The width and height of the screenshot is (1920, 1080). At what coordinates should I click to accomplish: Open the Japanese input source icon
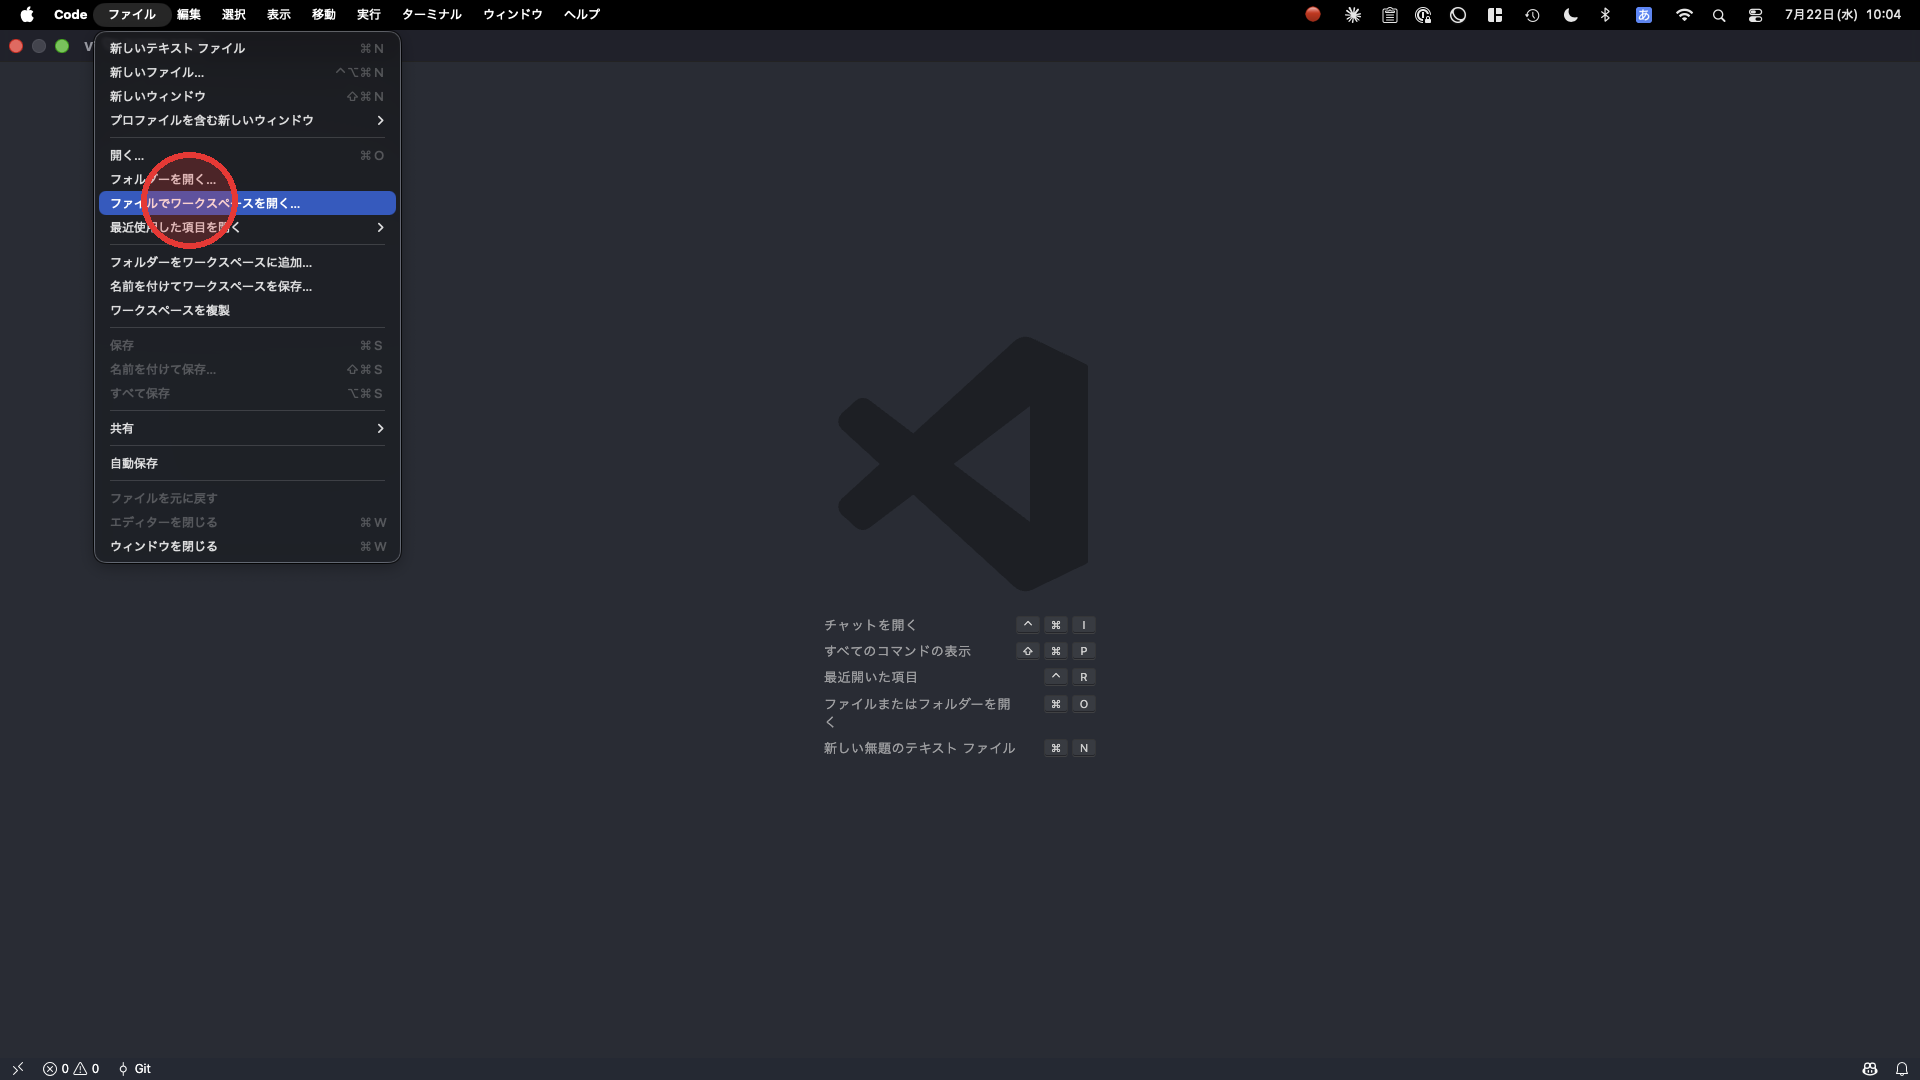point(1644,15)
